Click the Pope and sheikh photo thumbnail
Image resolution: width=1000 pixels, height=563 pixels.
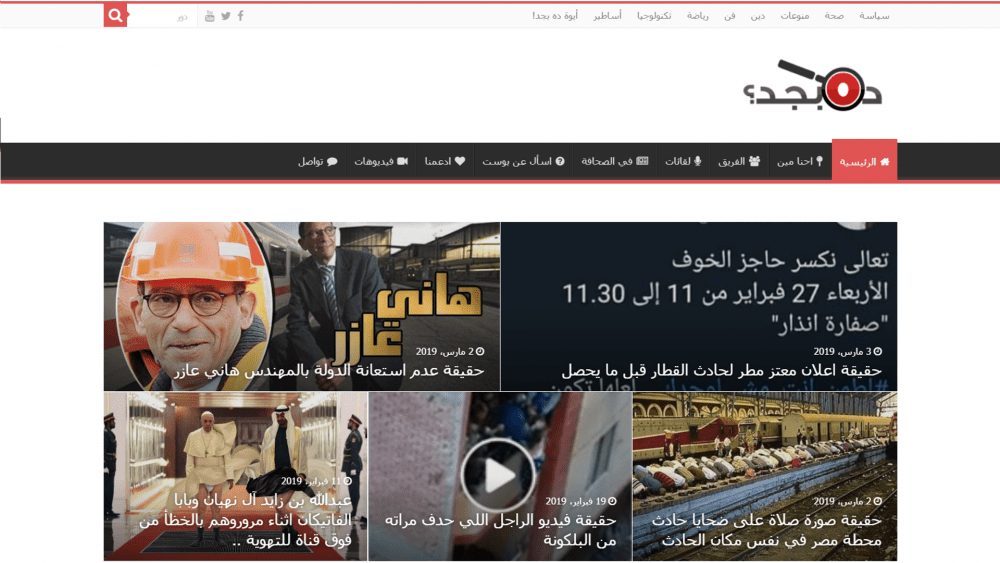[236, 476]
